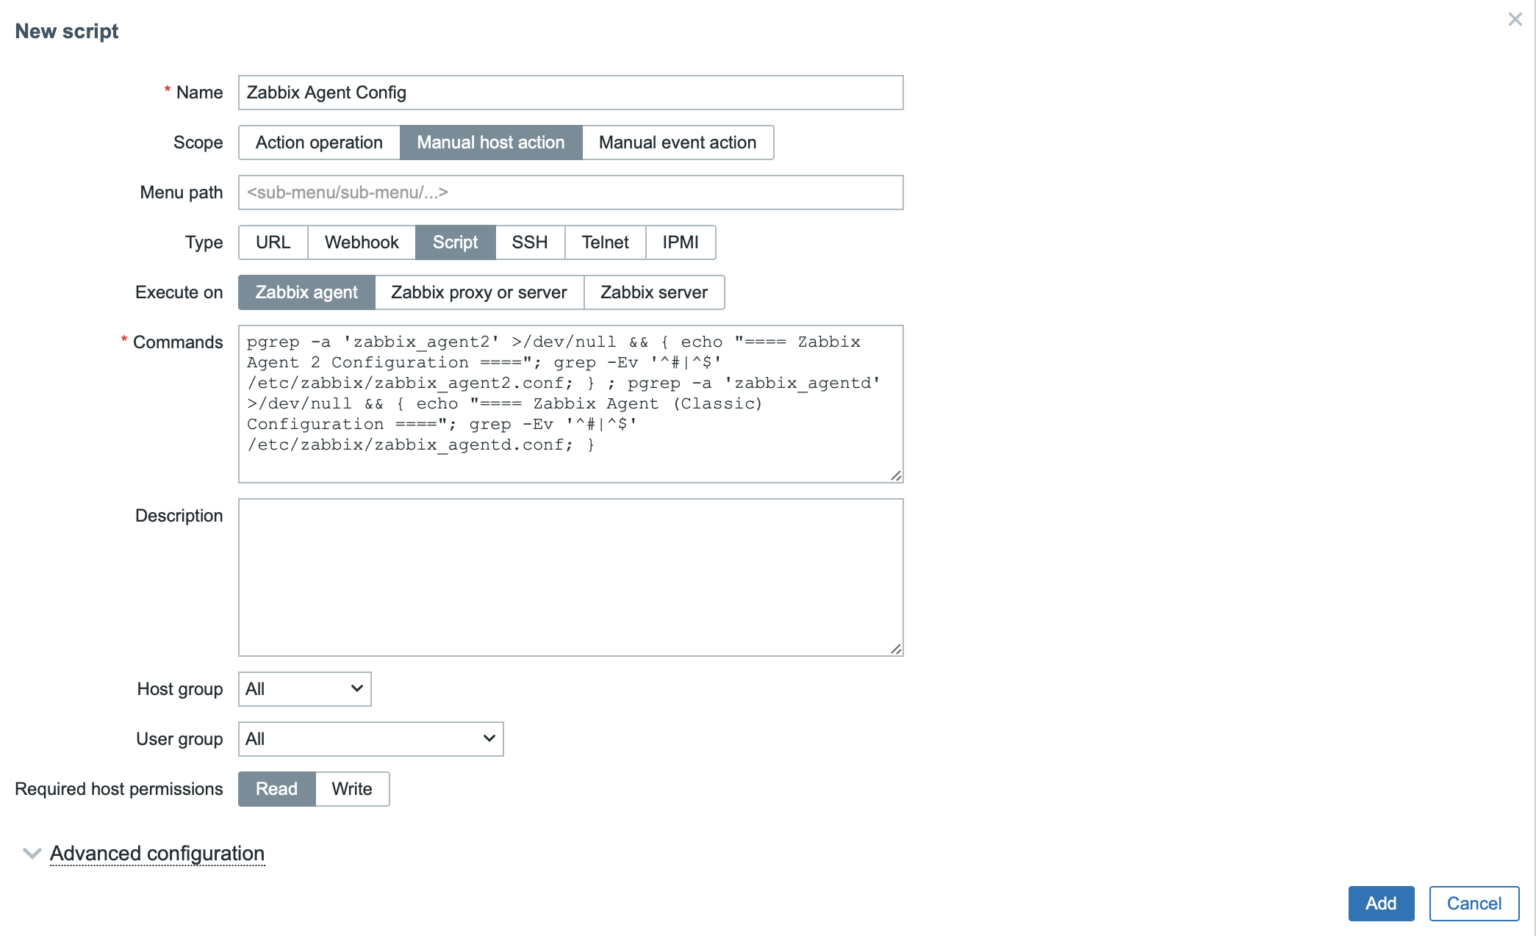Switch scope to Manual event action
The width and height of the screenshot is (1536, 936).
pyautogui.click(x=677, y=142)
